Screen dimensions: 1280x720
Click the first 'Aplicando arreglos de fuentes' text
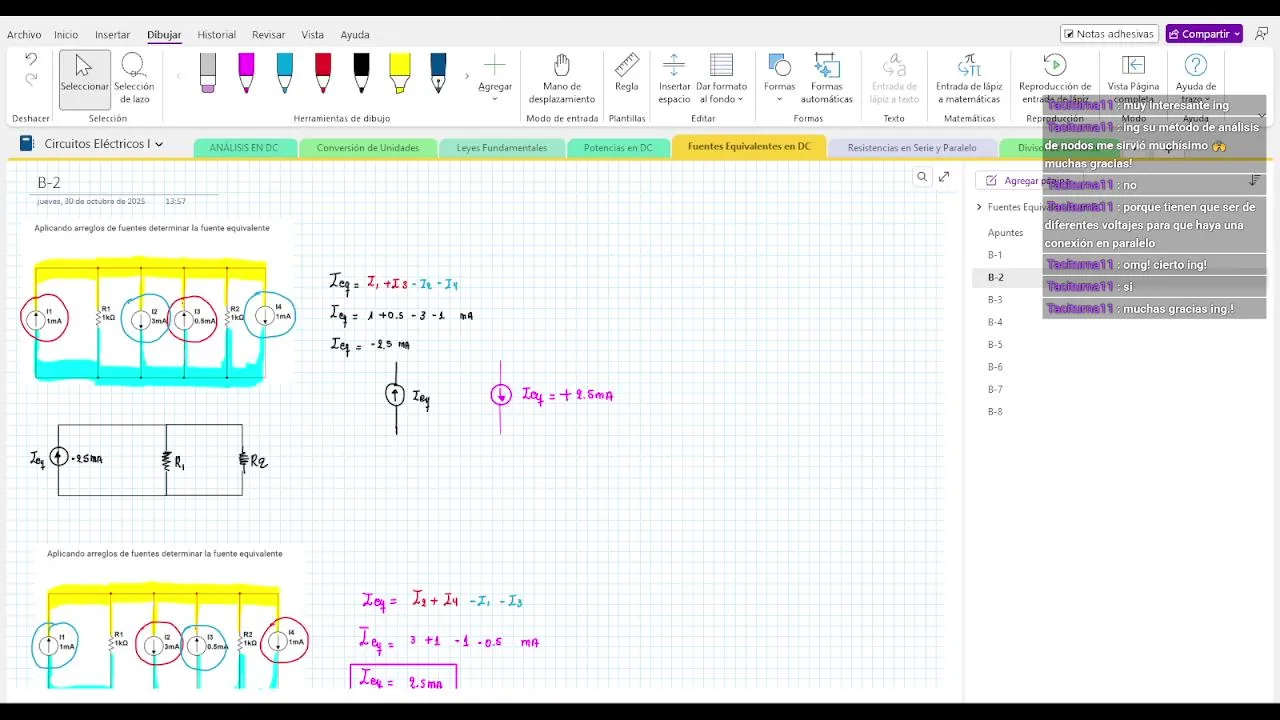(x=152, y=228)
